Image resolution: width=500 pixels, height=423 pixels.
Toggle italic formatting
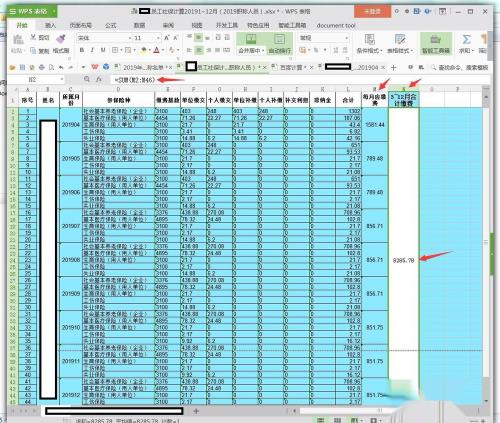92,50
